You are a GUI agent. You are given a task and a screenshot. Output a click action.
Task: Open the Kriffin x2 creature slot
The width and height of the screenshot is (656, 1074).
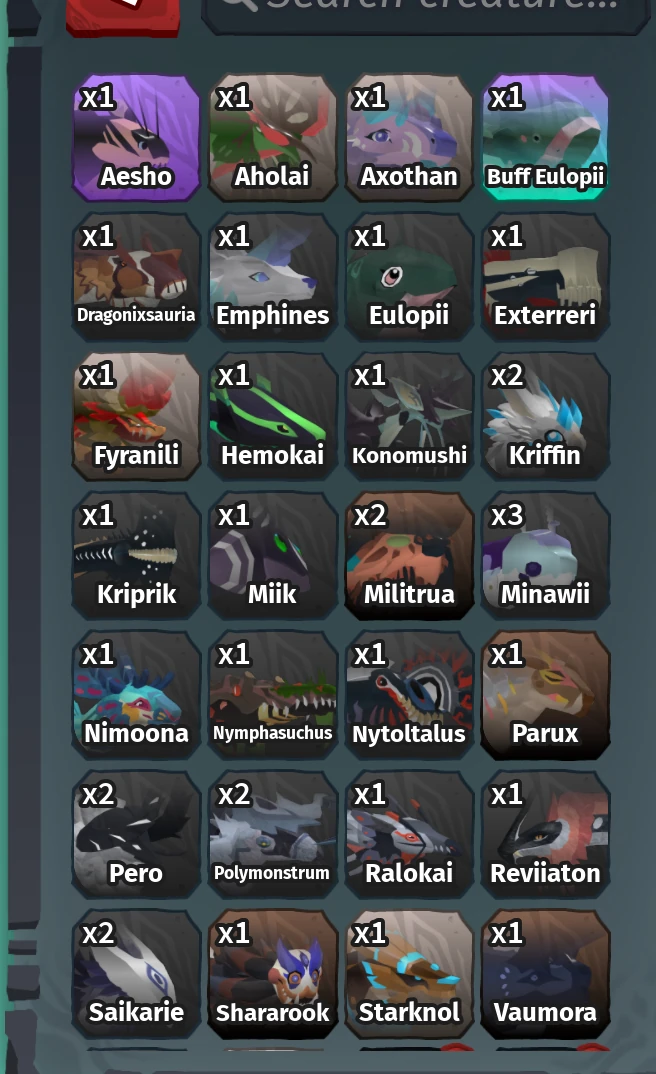pos(545,416)
